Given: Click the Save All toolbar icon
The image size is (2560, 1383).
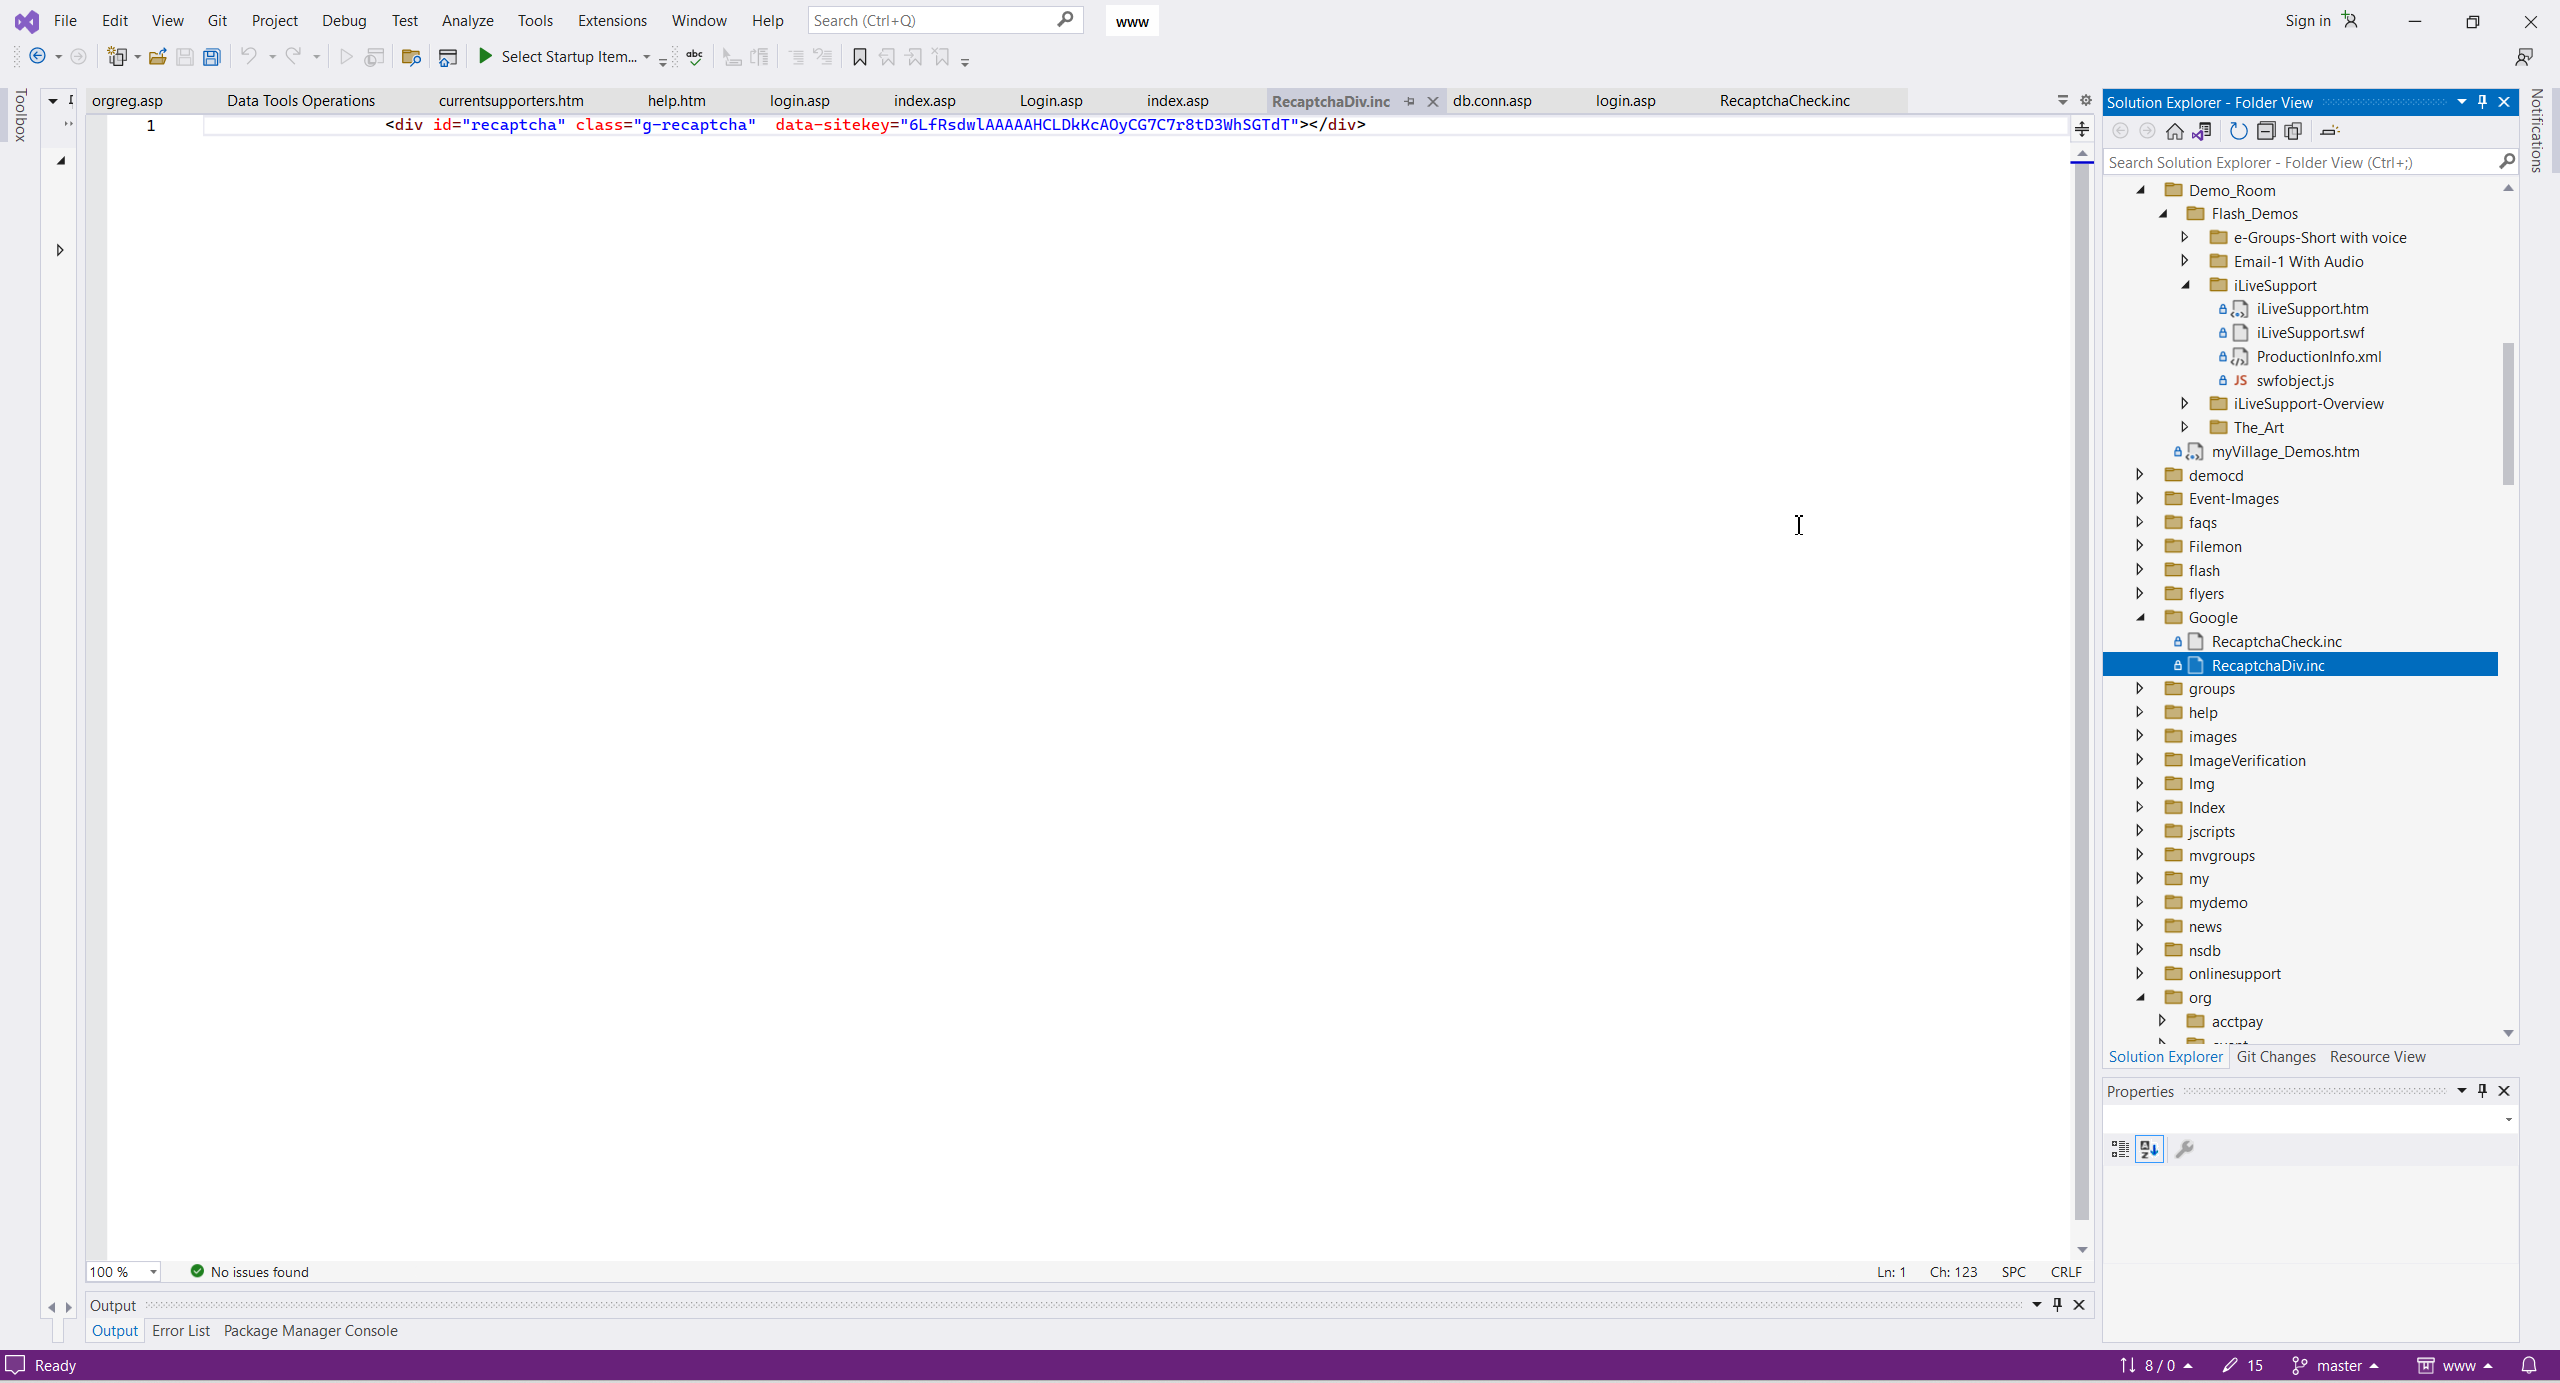Looking at the screenshot, I should 211,57.
